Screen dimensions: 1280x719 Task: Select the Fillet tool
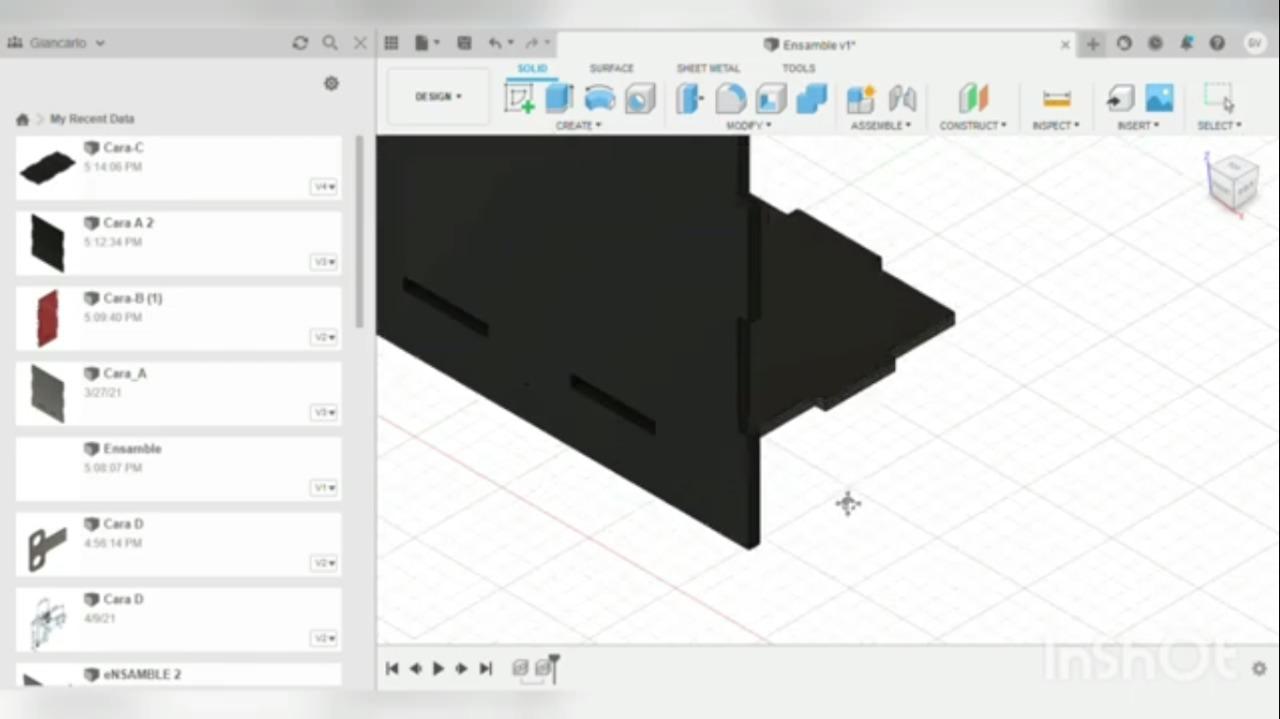[731, 98]
